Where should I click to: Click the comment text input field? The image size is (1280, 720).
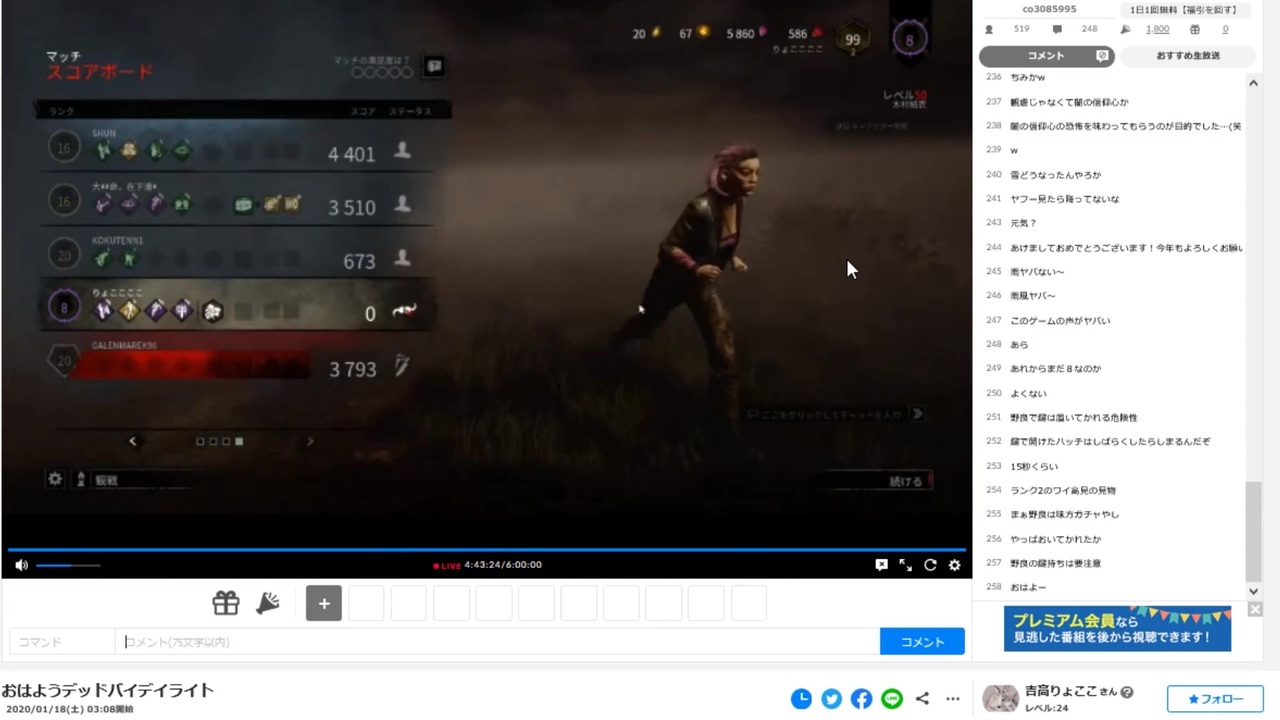point(498,642)
